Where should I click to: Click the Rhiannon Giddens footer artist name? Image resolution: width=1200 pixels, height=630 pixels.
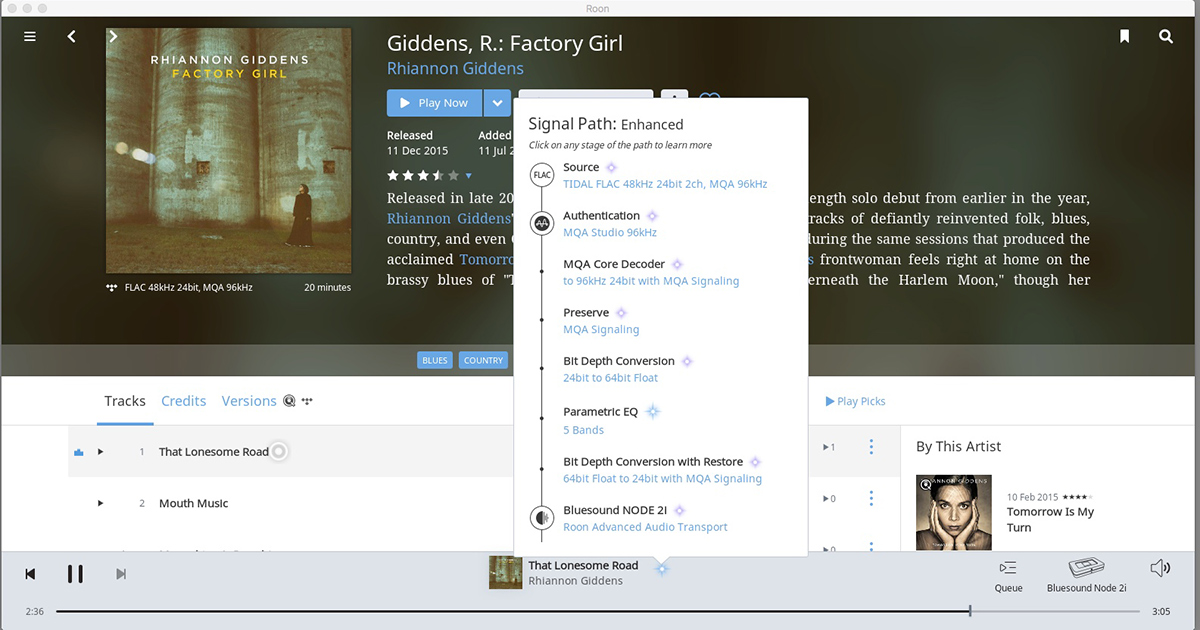click(575, 580)
